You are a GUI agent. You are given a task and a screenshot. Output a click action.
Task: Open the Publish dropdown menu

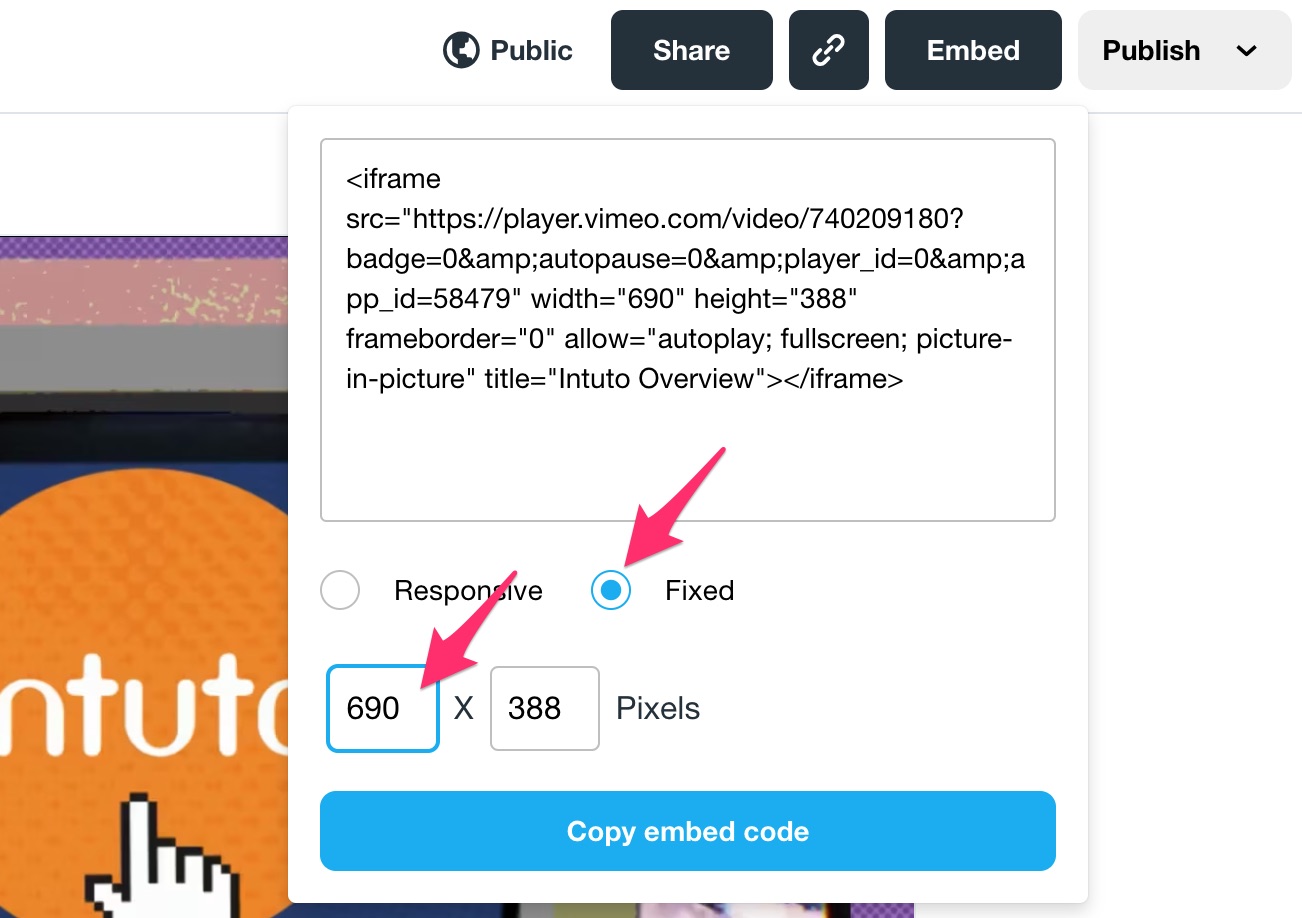(x=1151, y=51)
